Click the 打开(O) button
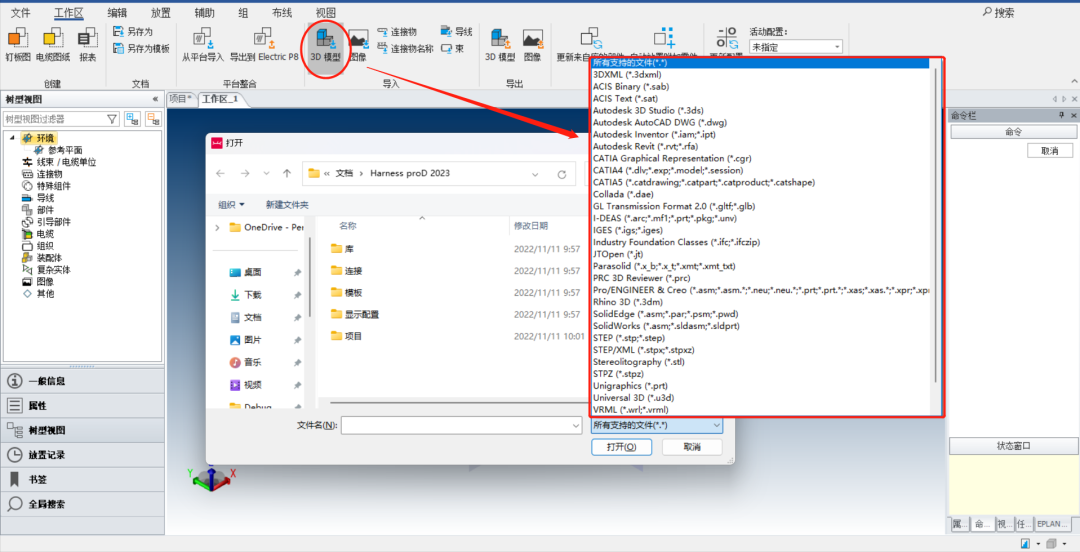This screenshot has height=552, width=1080. click(x=621, y=447)
